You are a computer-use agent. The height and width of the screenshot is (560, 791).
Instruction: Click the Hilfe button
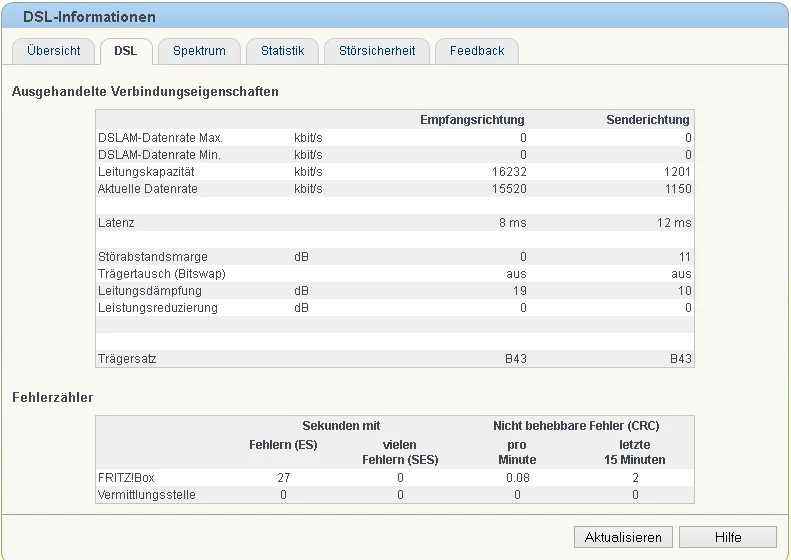tap(727, 537)
